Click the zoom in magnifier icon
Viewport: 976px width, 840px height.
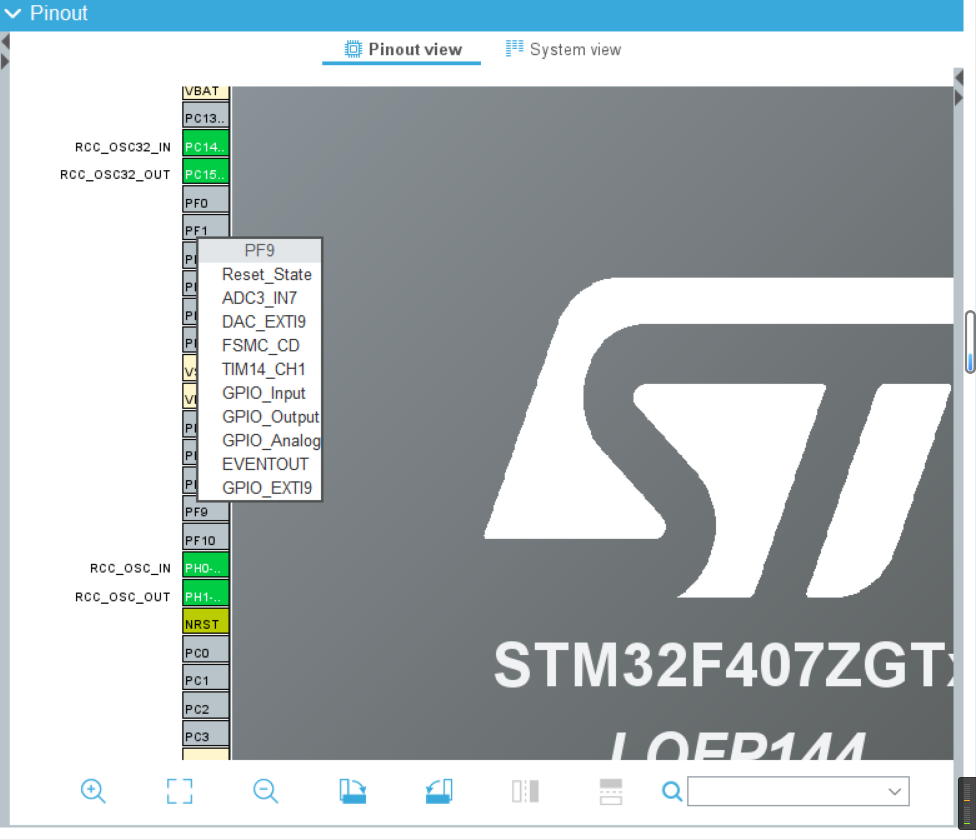coord(93,791)
